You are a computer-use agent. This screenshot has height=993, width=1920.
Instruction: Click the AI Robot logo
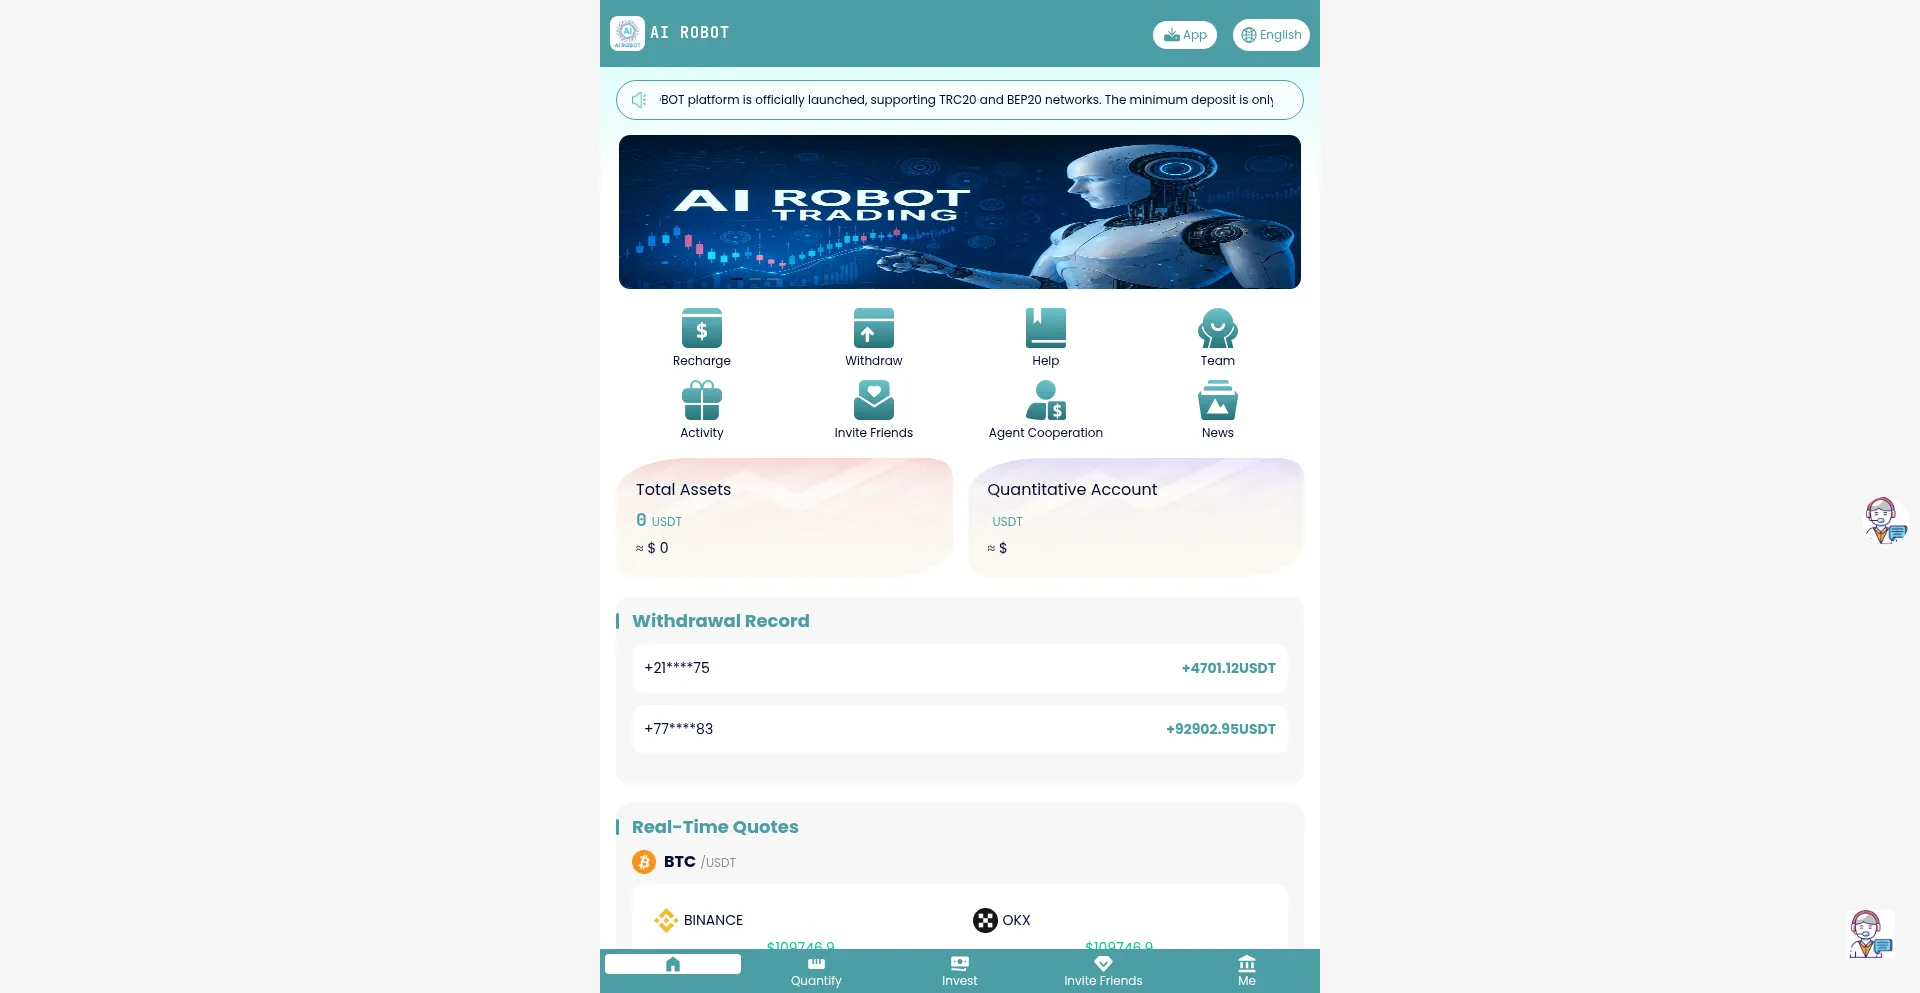click(627, 33)
